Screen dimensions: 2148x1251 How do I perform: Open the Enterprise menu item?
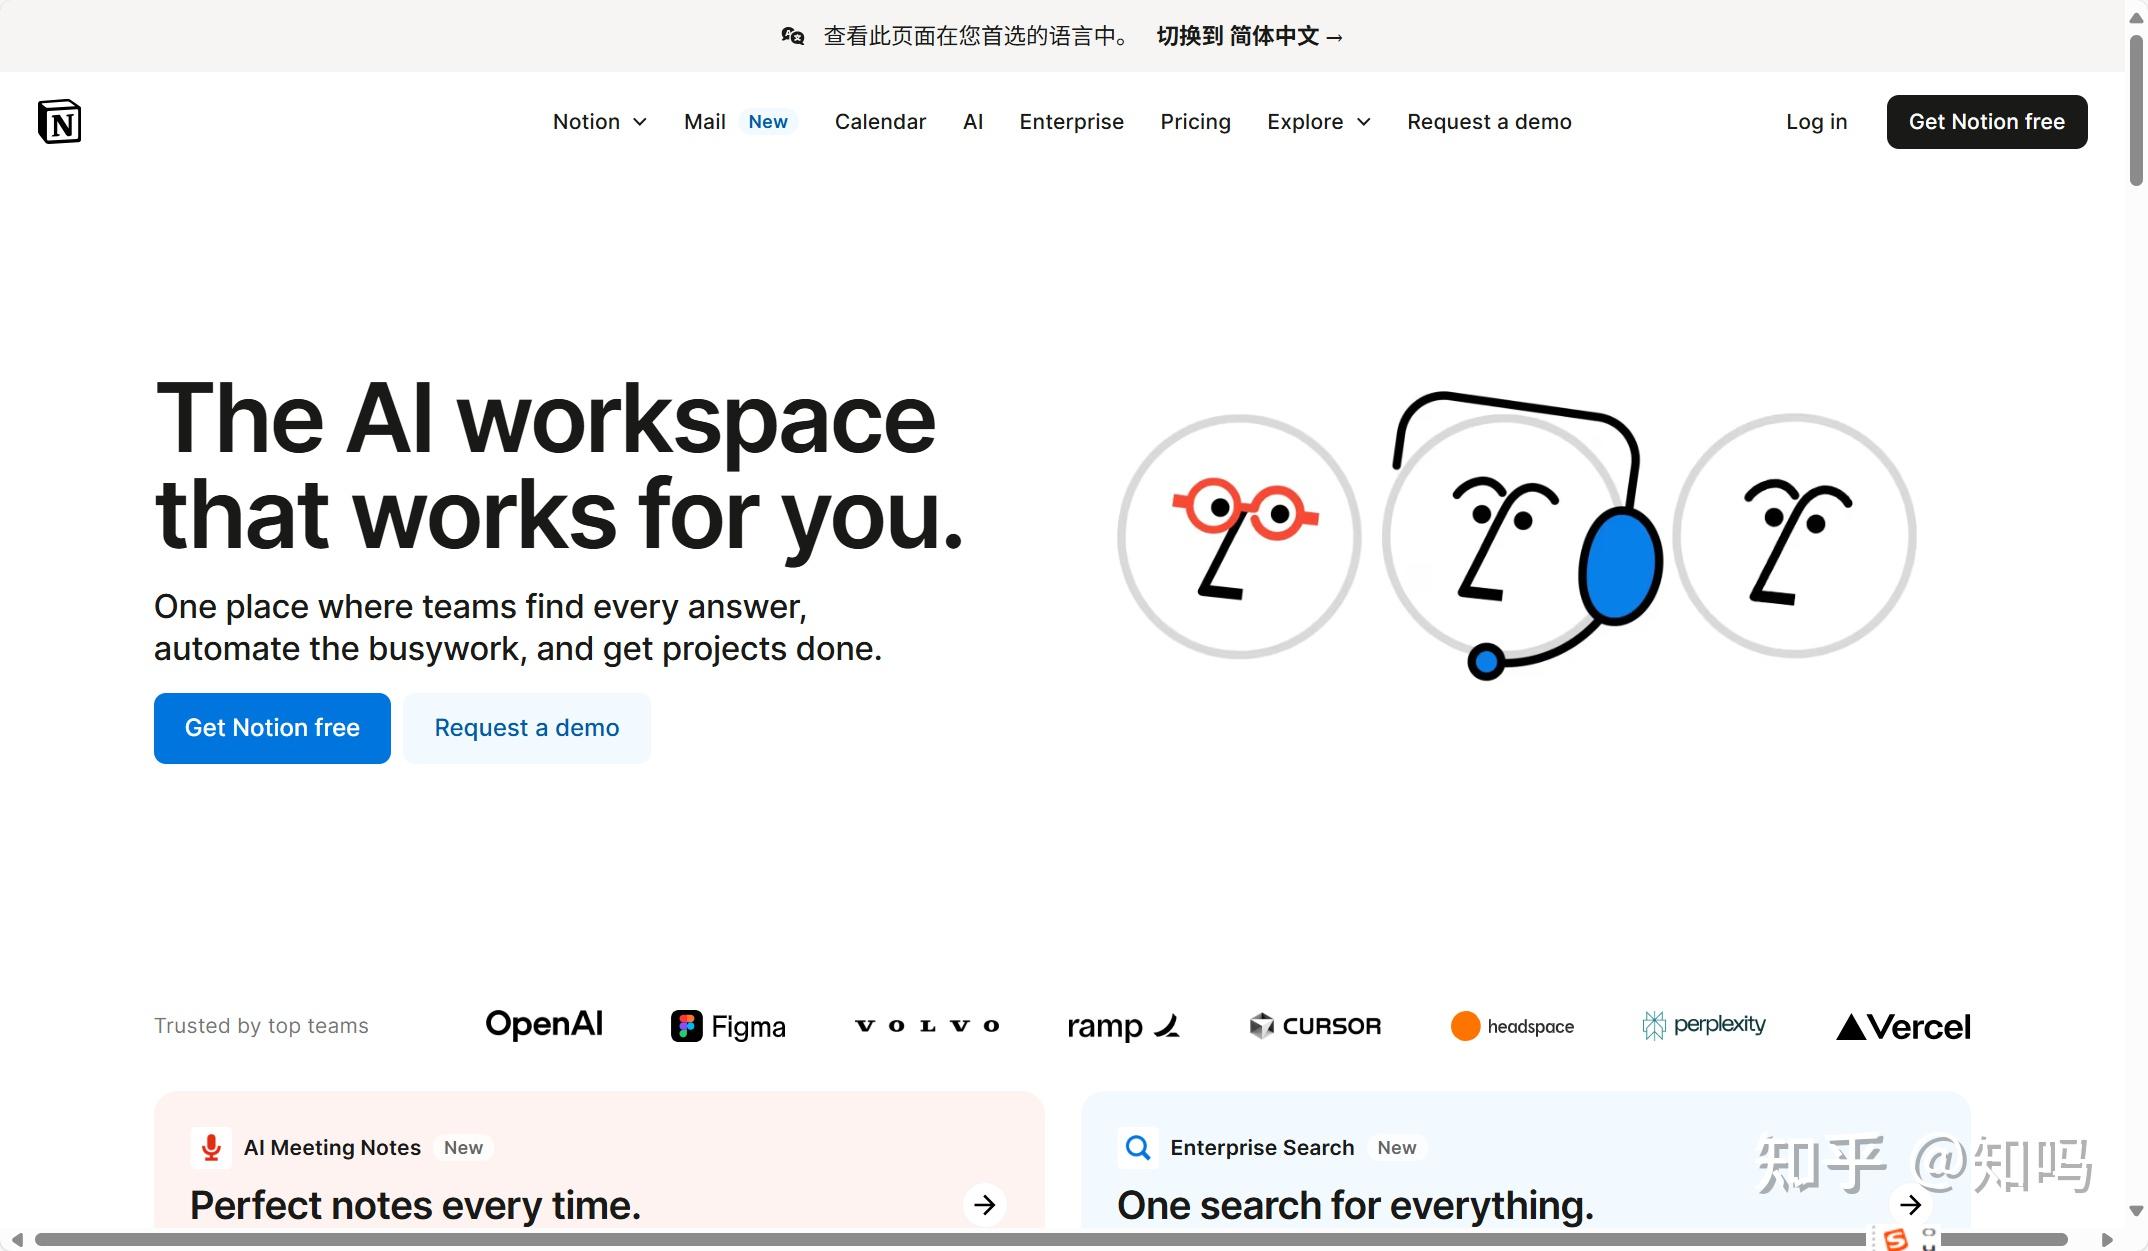1071,121
